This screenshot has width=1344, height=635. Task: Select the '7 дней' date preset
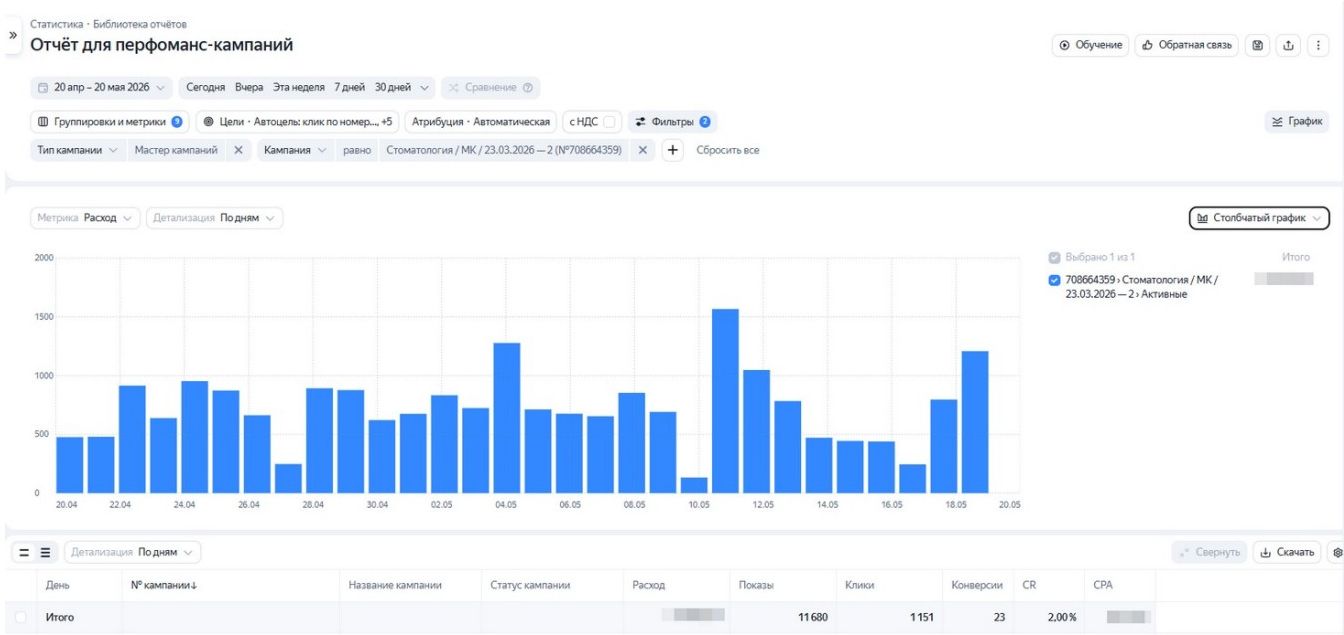(350, 88)
